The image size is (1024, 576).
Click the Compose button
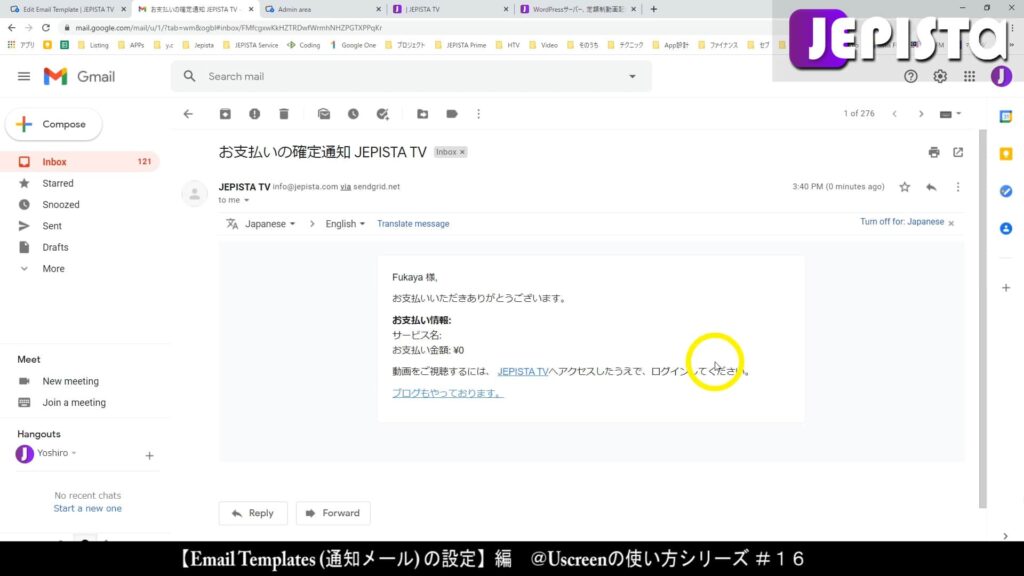pos(54,124)
